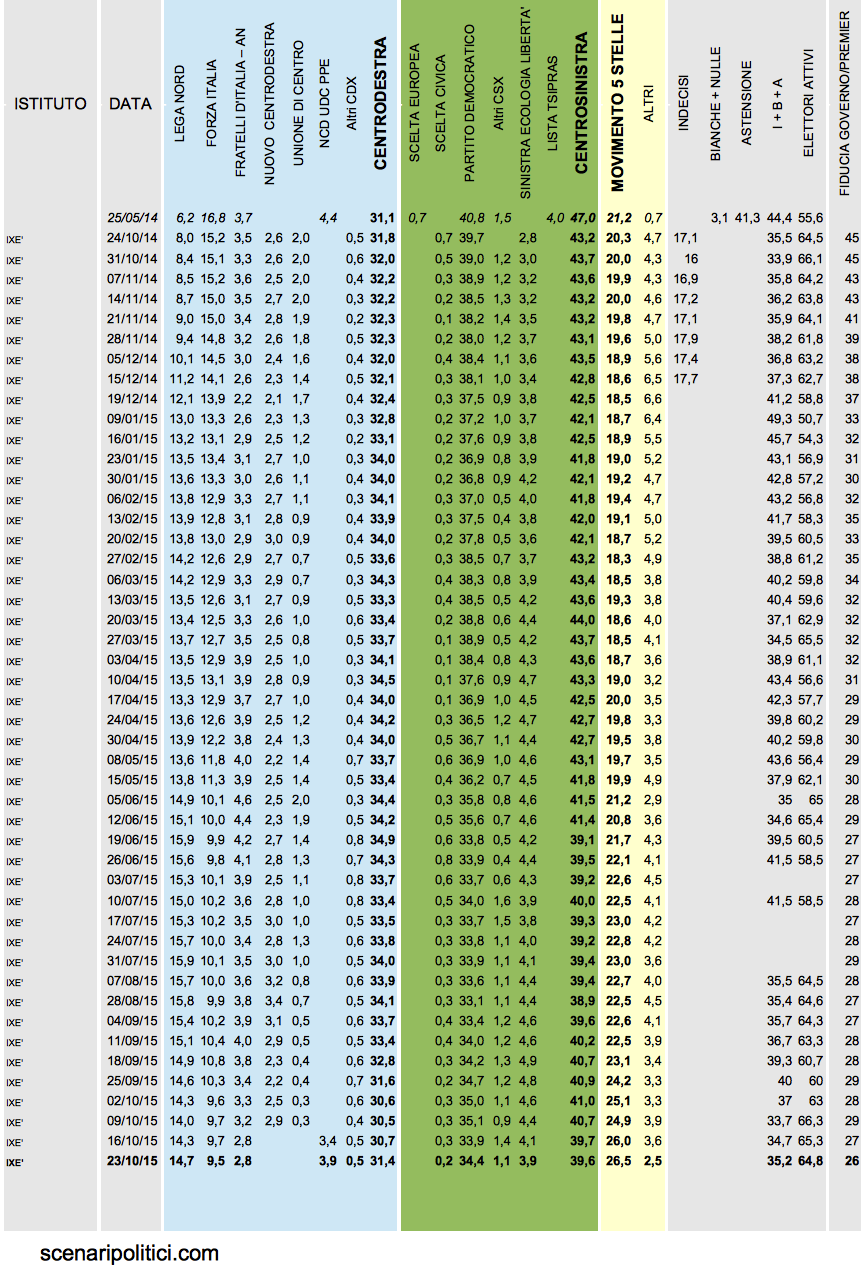Click the DATA column header
Screen dimensions: 867x1278
[x=130, y=104]
